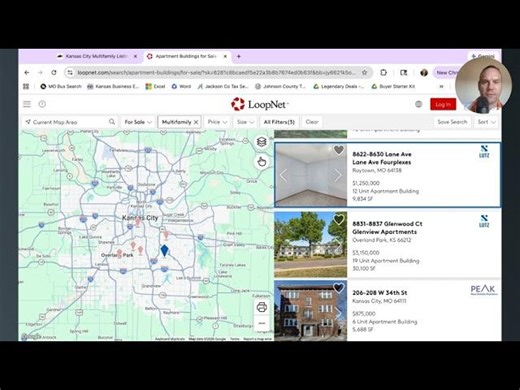Click the $1,250,000 price text

pos(366,183)
